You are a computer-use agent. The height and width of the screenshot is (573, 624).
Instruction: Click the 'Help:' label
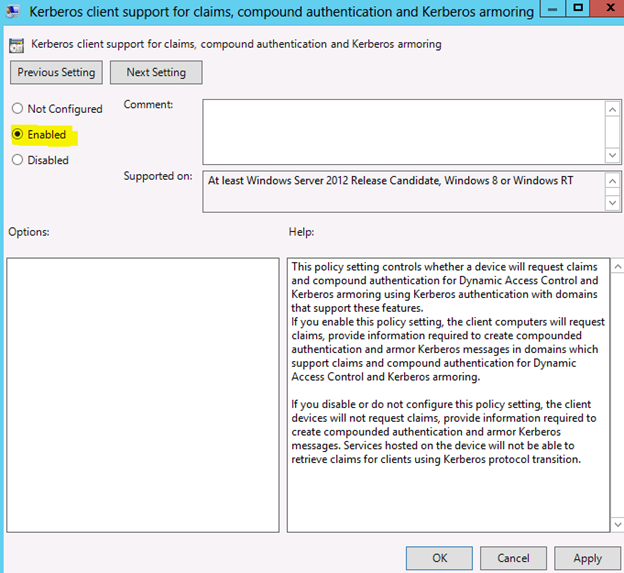(301, 232)
